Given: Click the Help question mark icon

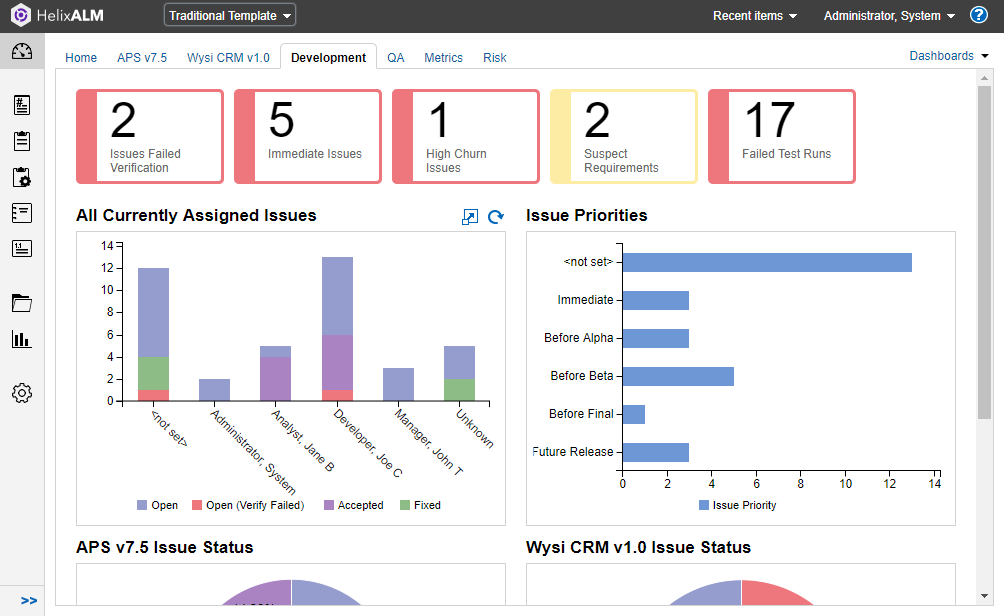Looking at the screenshot, I should tap(979, 15).
